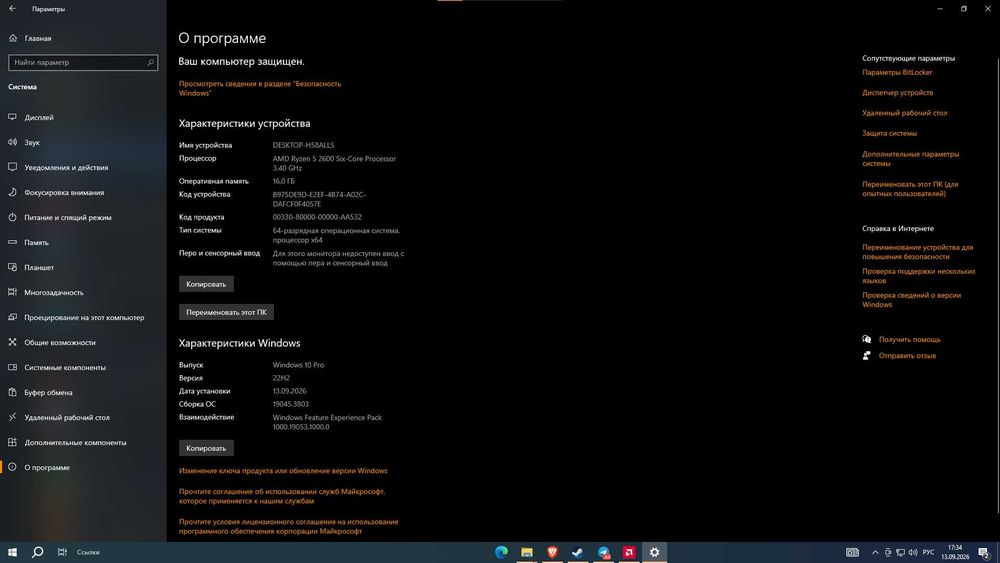Open product key change link

click(x=283, y=471)
